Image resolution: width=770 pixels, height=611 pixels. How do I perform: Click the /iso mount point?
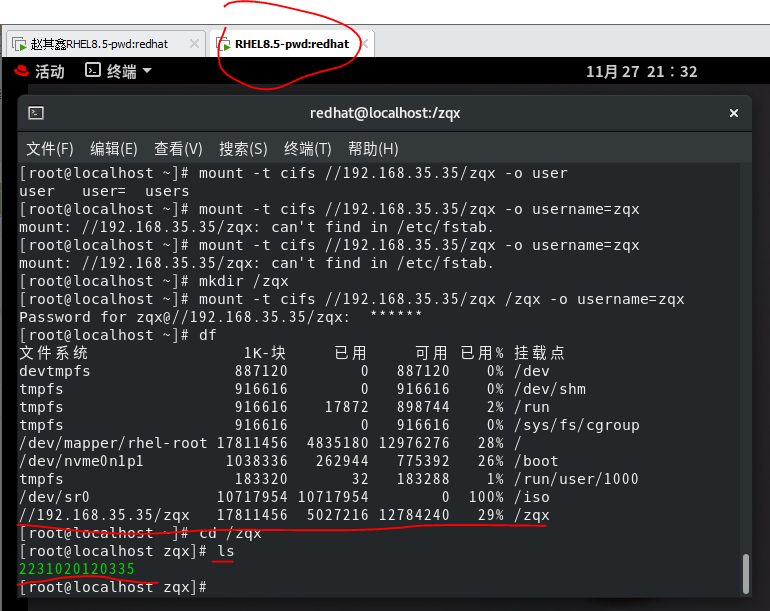coord(531,497)
